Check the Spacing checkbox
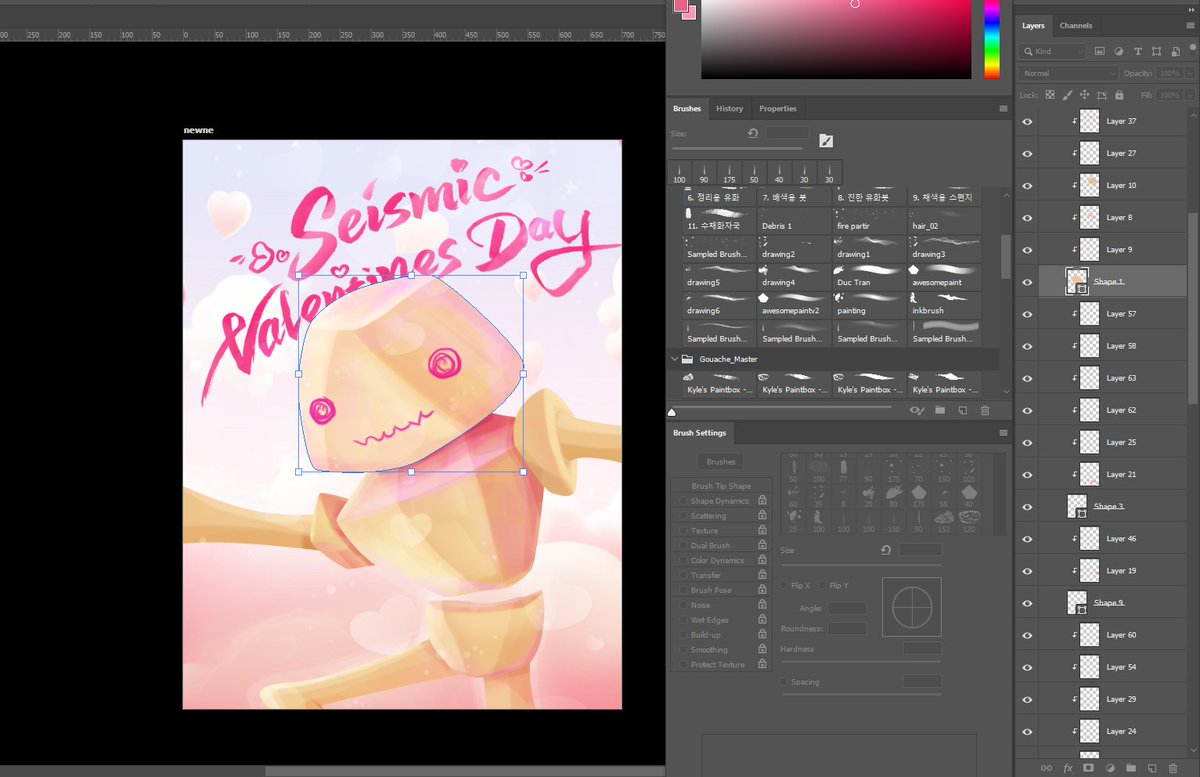1200x777 pixels. pos(784,682)
